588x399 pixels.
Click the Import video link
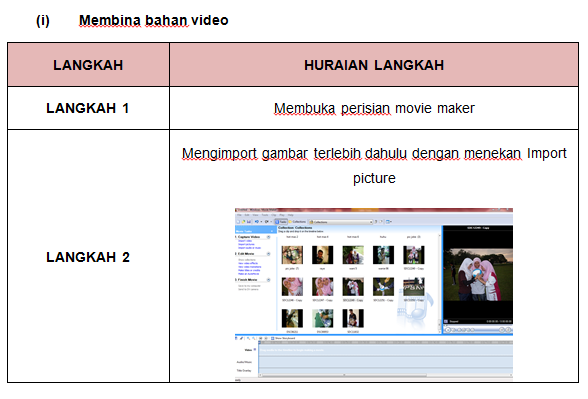(x=245, y=241)
